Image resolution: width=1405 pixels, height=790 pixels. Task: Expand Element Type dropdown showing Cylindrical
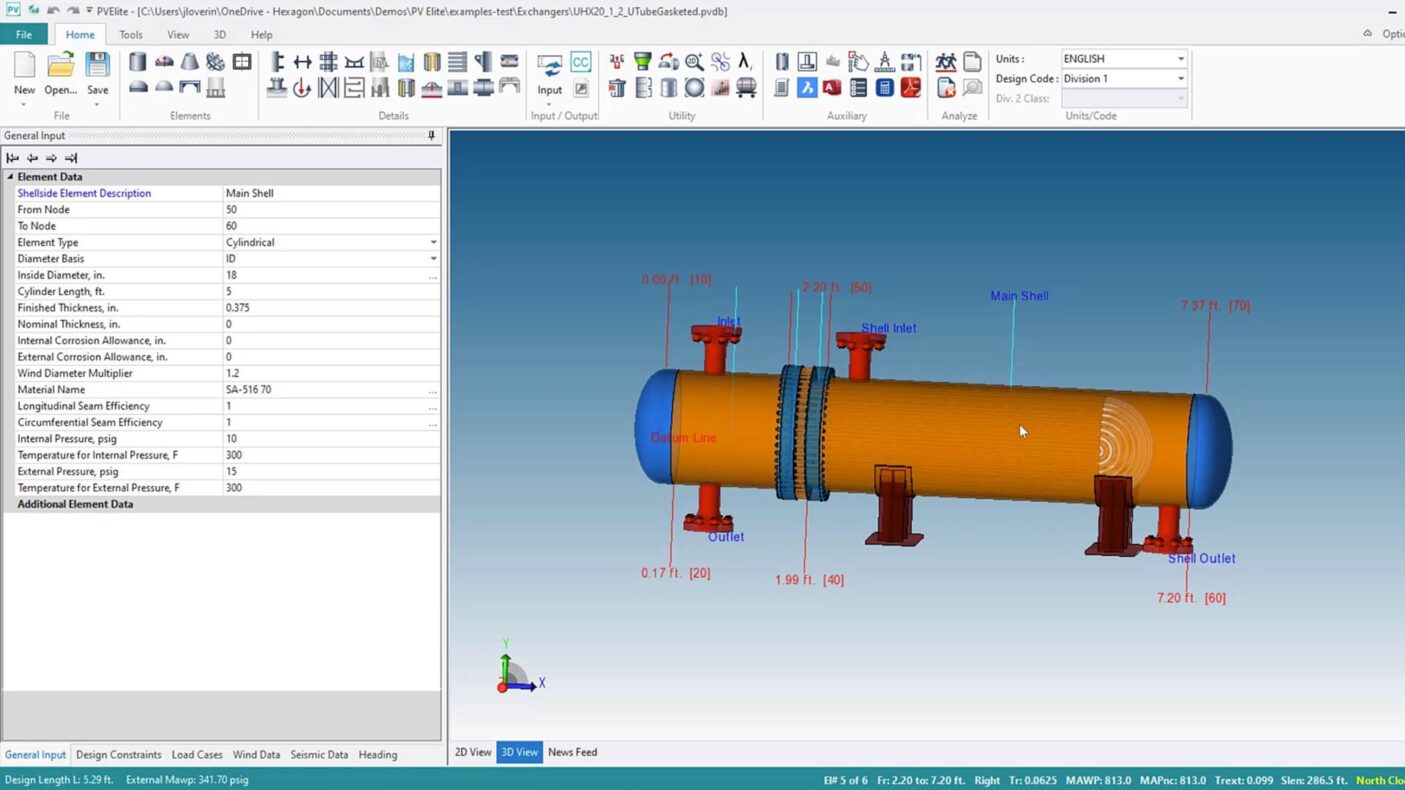click(433, 242)
